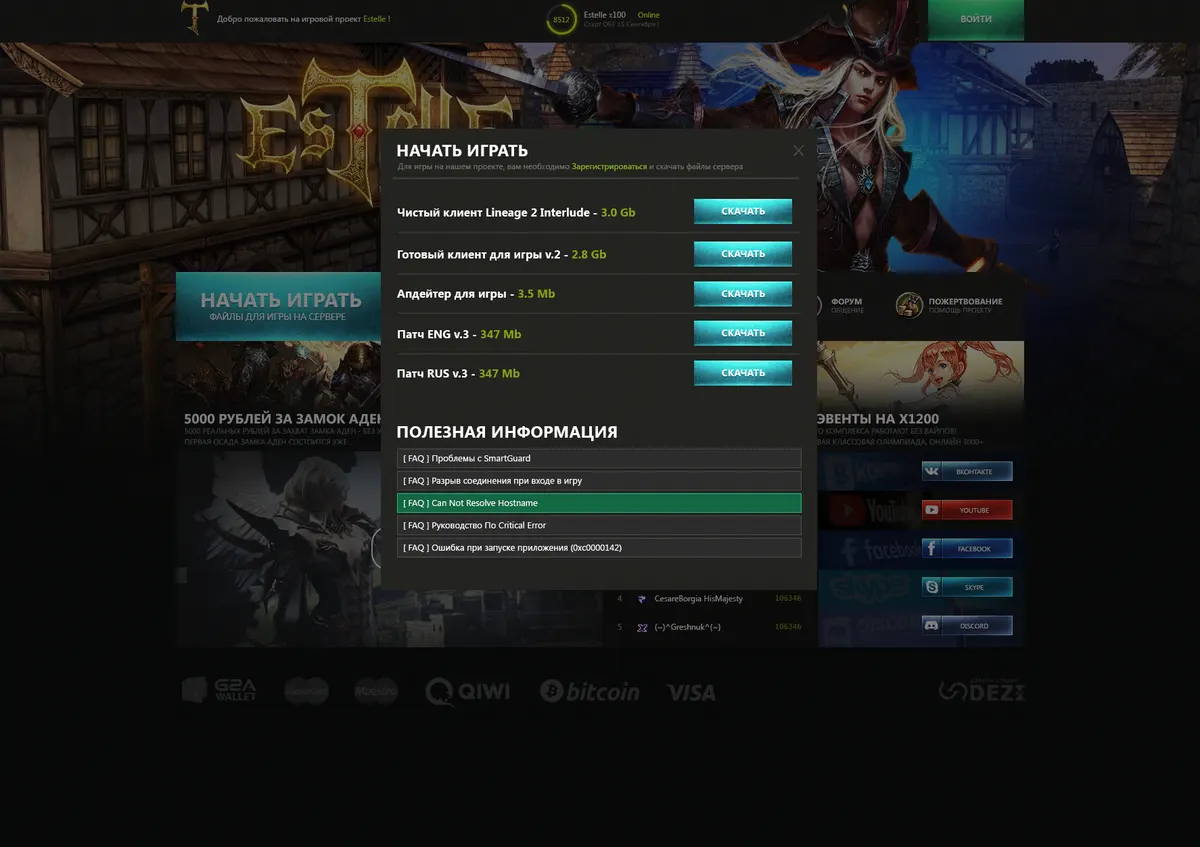Screen dimensions: 1200x847
Task: Click the Пожертвование donation icon
Action: click(x=909, y=305)
